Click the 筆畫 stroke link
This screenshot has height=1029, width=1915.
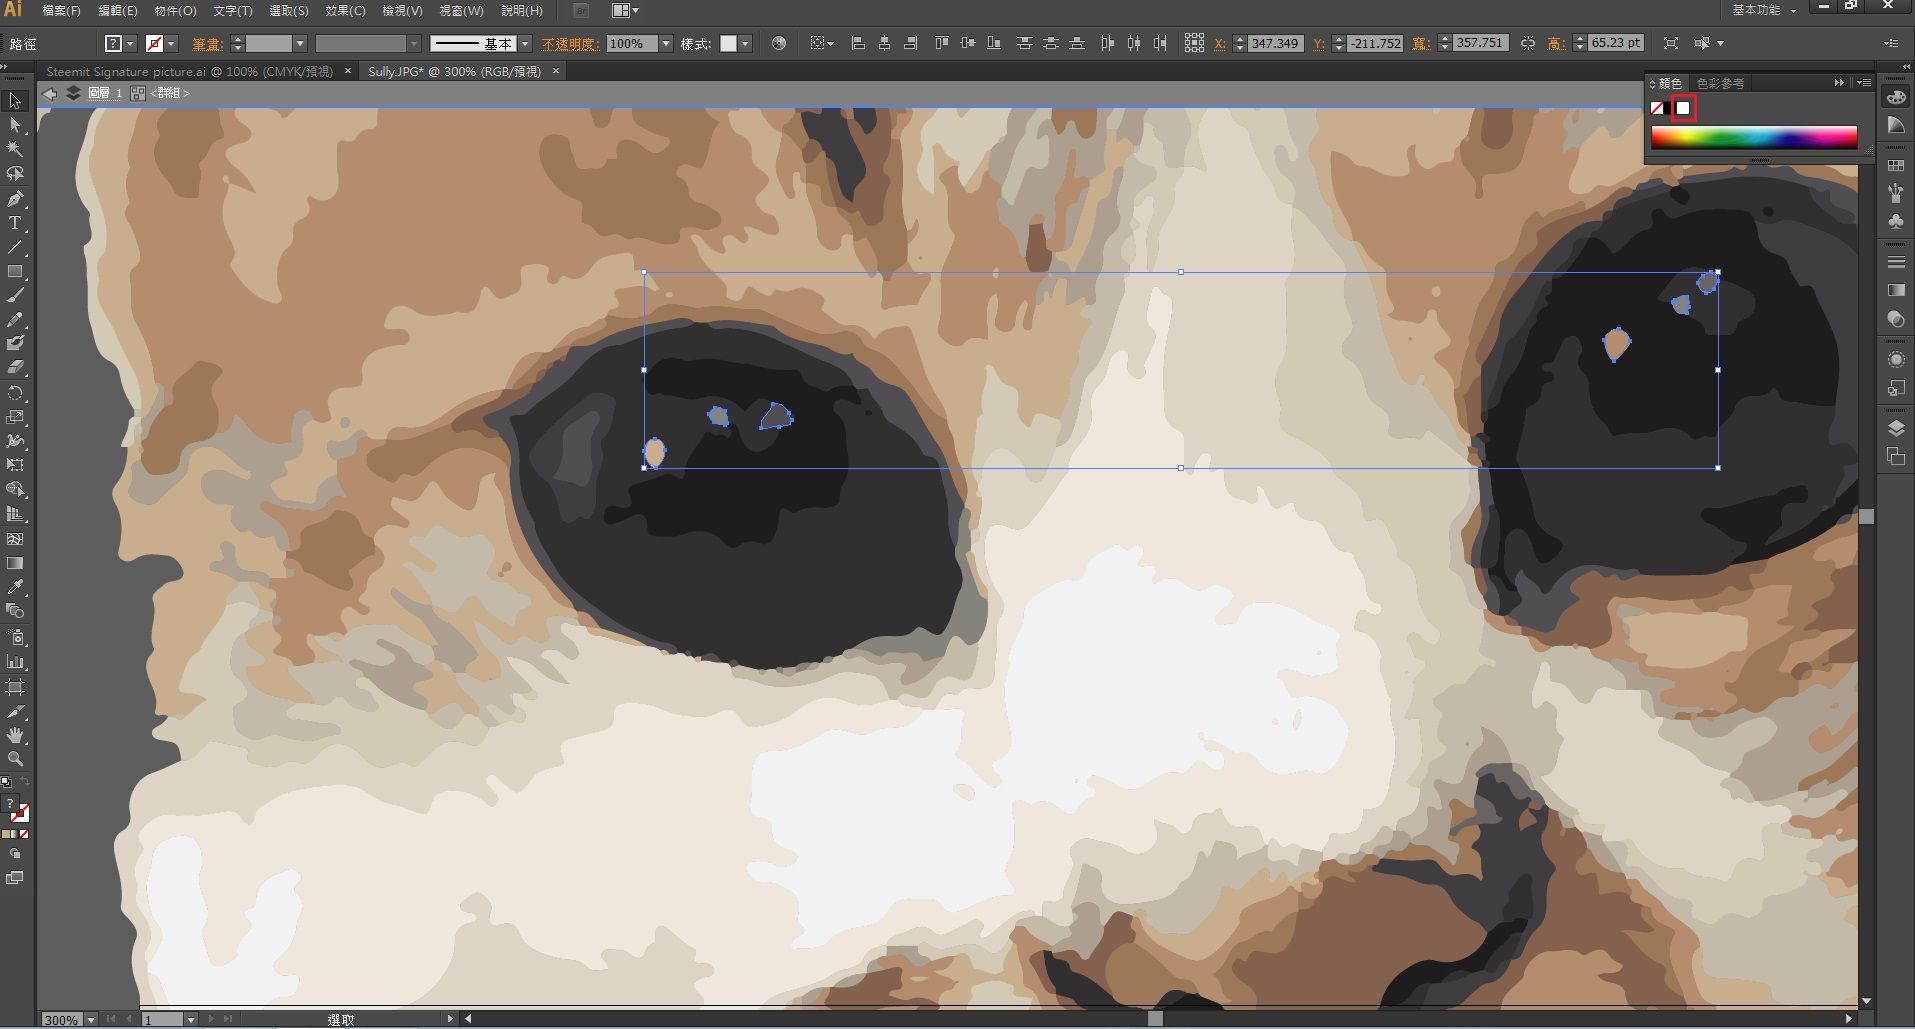coord(208,44)
